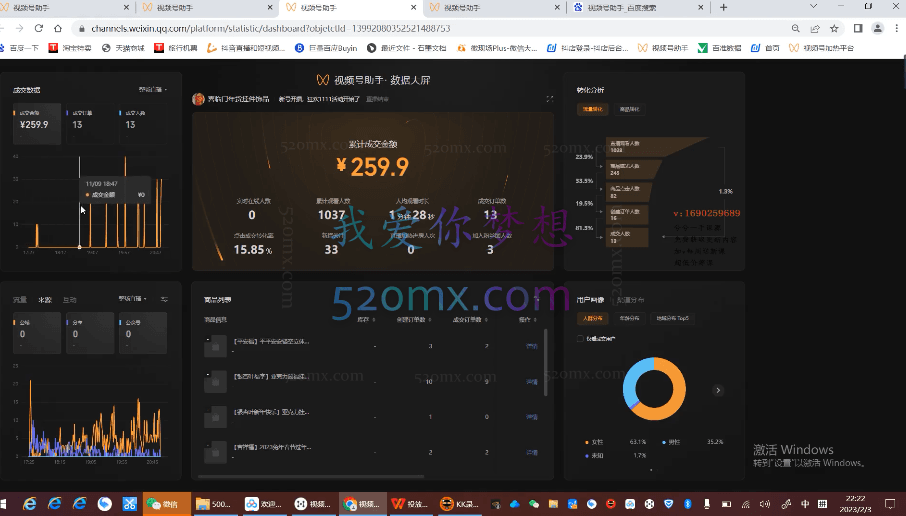
Task: Click the share page icon in address bar
Action: [815, 28]
